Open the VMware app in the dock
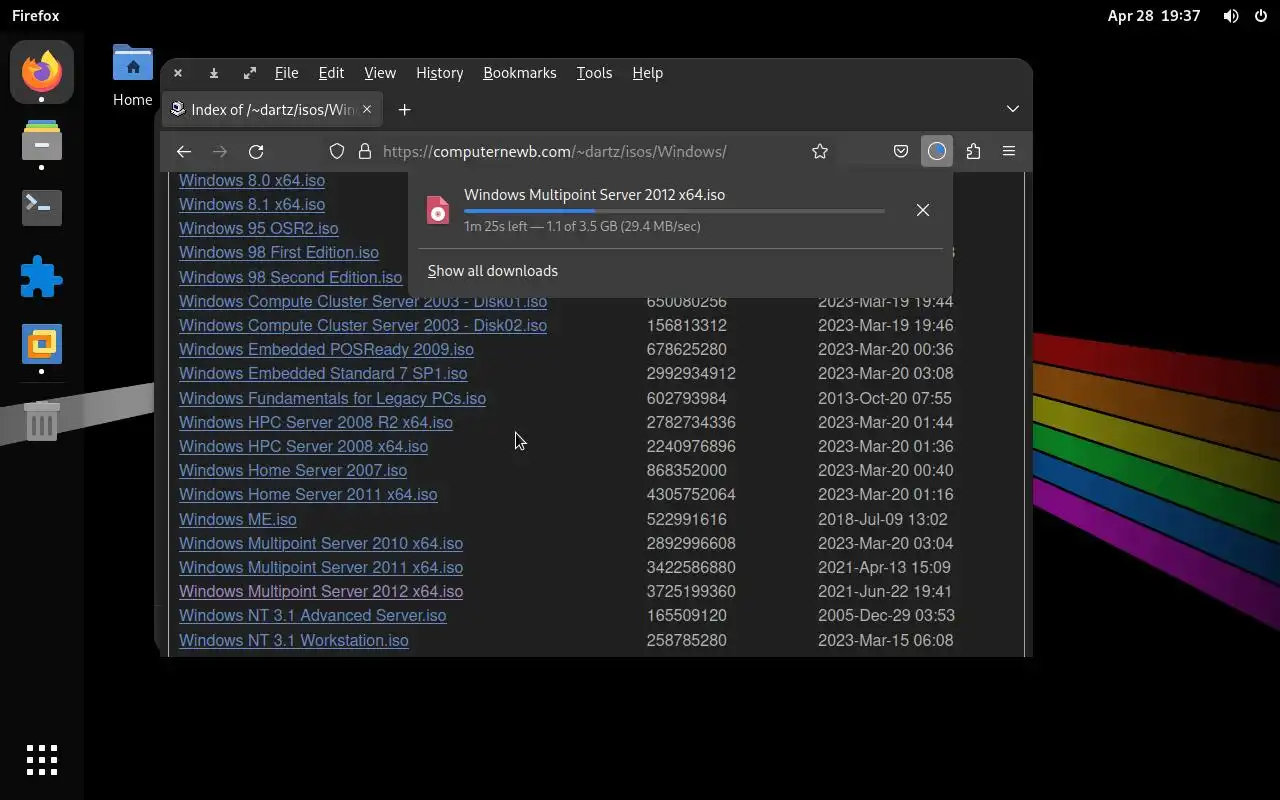This screenshot has width=1280, height=800. (42, 345)
